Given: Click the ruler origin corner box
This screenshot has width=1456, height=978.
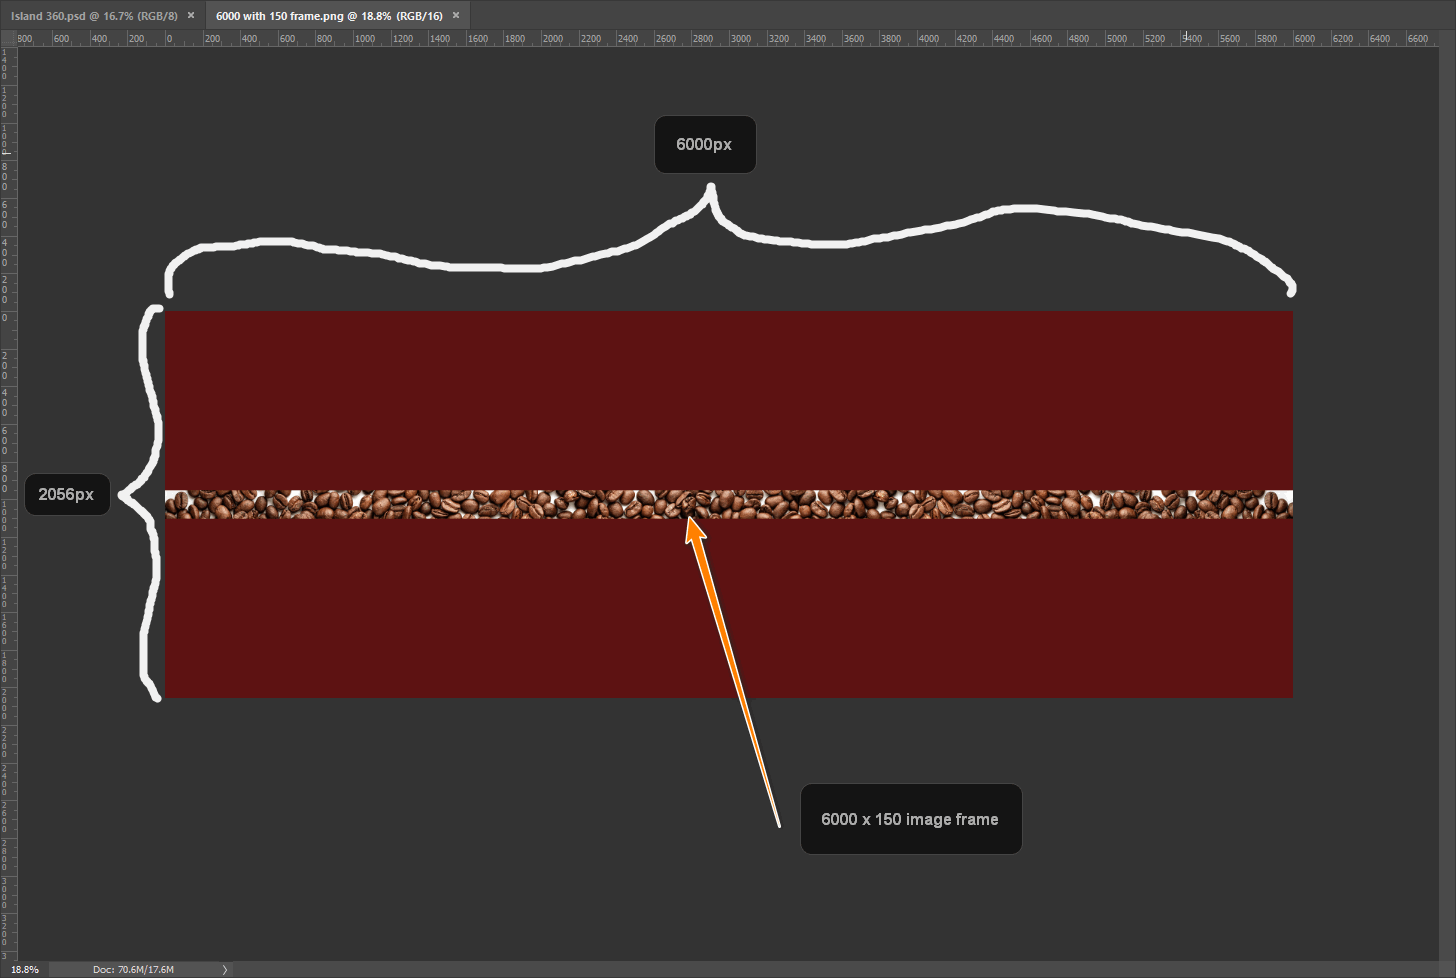Looking at the screenshot, I should [x=8, y=38].
